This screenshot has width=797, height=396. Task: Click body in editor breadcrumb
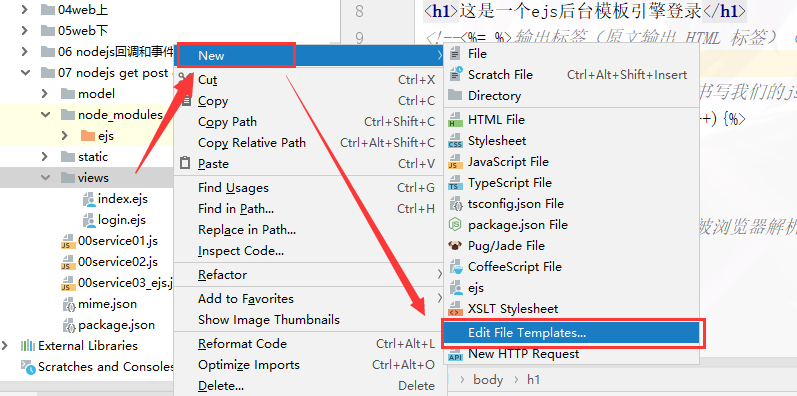488,380
